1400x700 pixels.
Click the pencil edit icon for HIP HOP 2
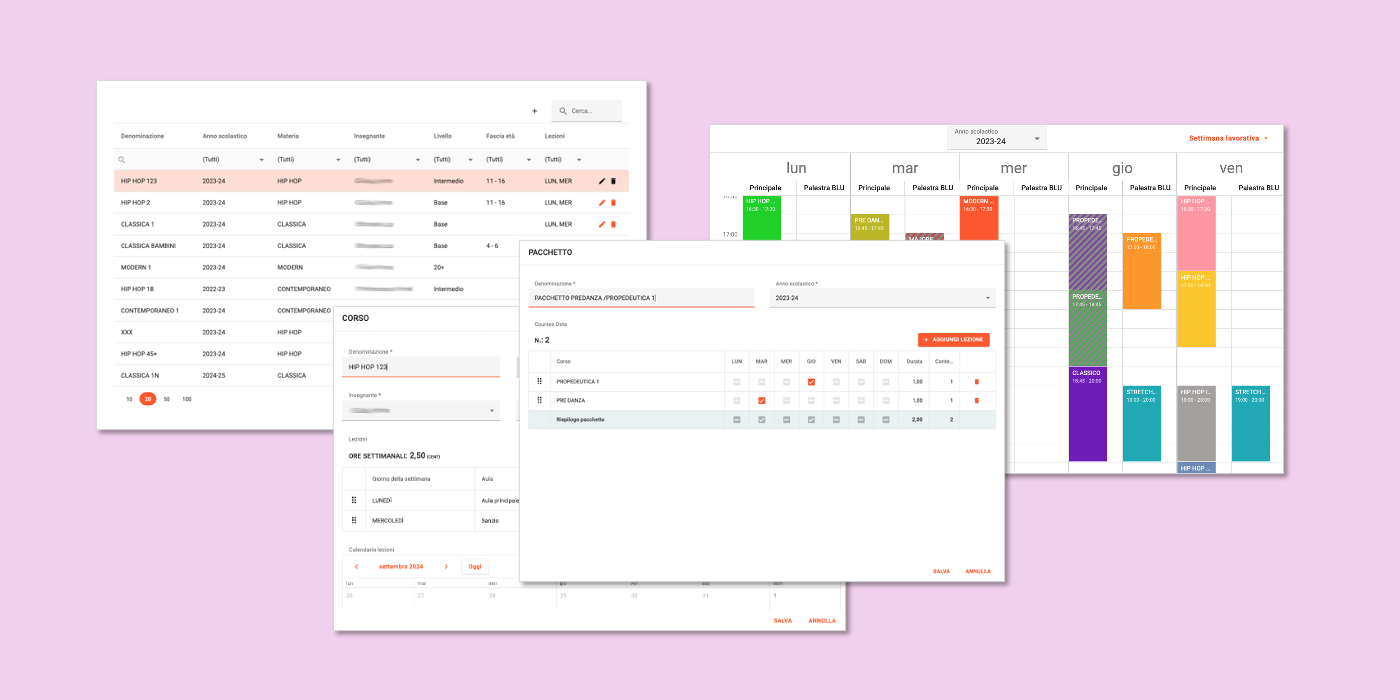602,203
